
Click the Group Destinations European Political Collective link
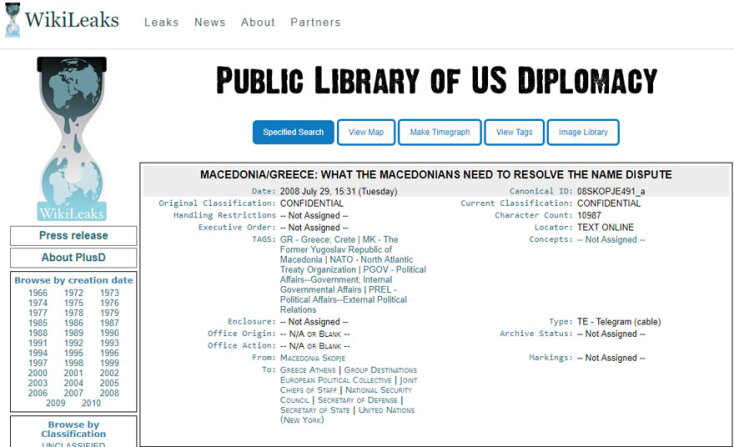click(x=348, y=375)
